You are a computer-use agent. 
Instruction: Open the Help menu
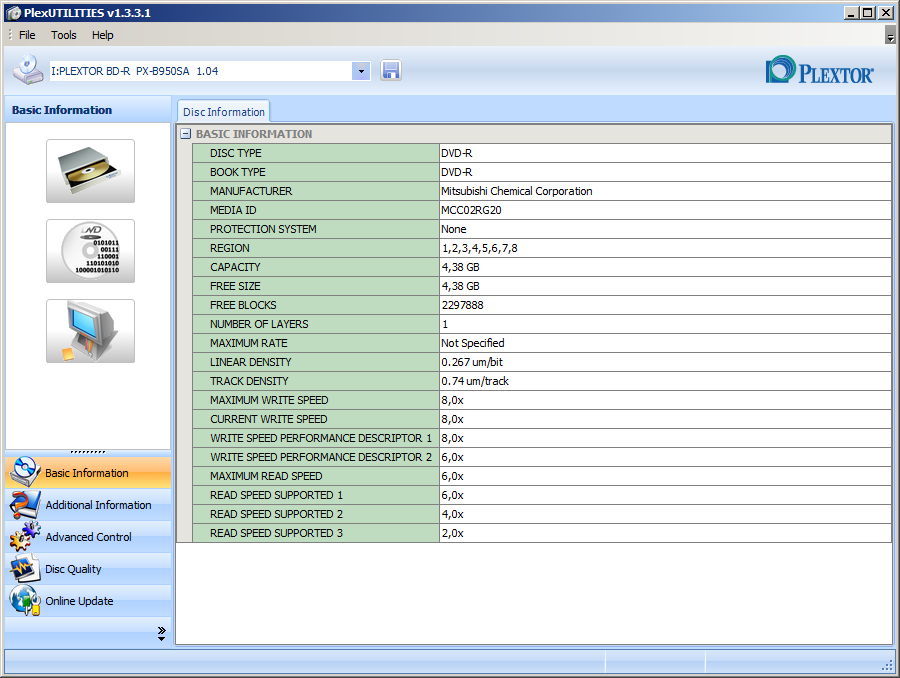pyautogui.click(x=103, y=35)
